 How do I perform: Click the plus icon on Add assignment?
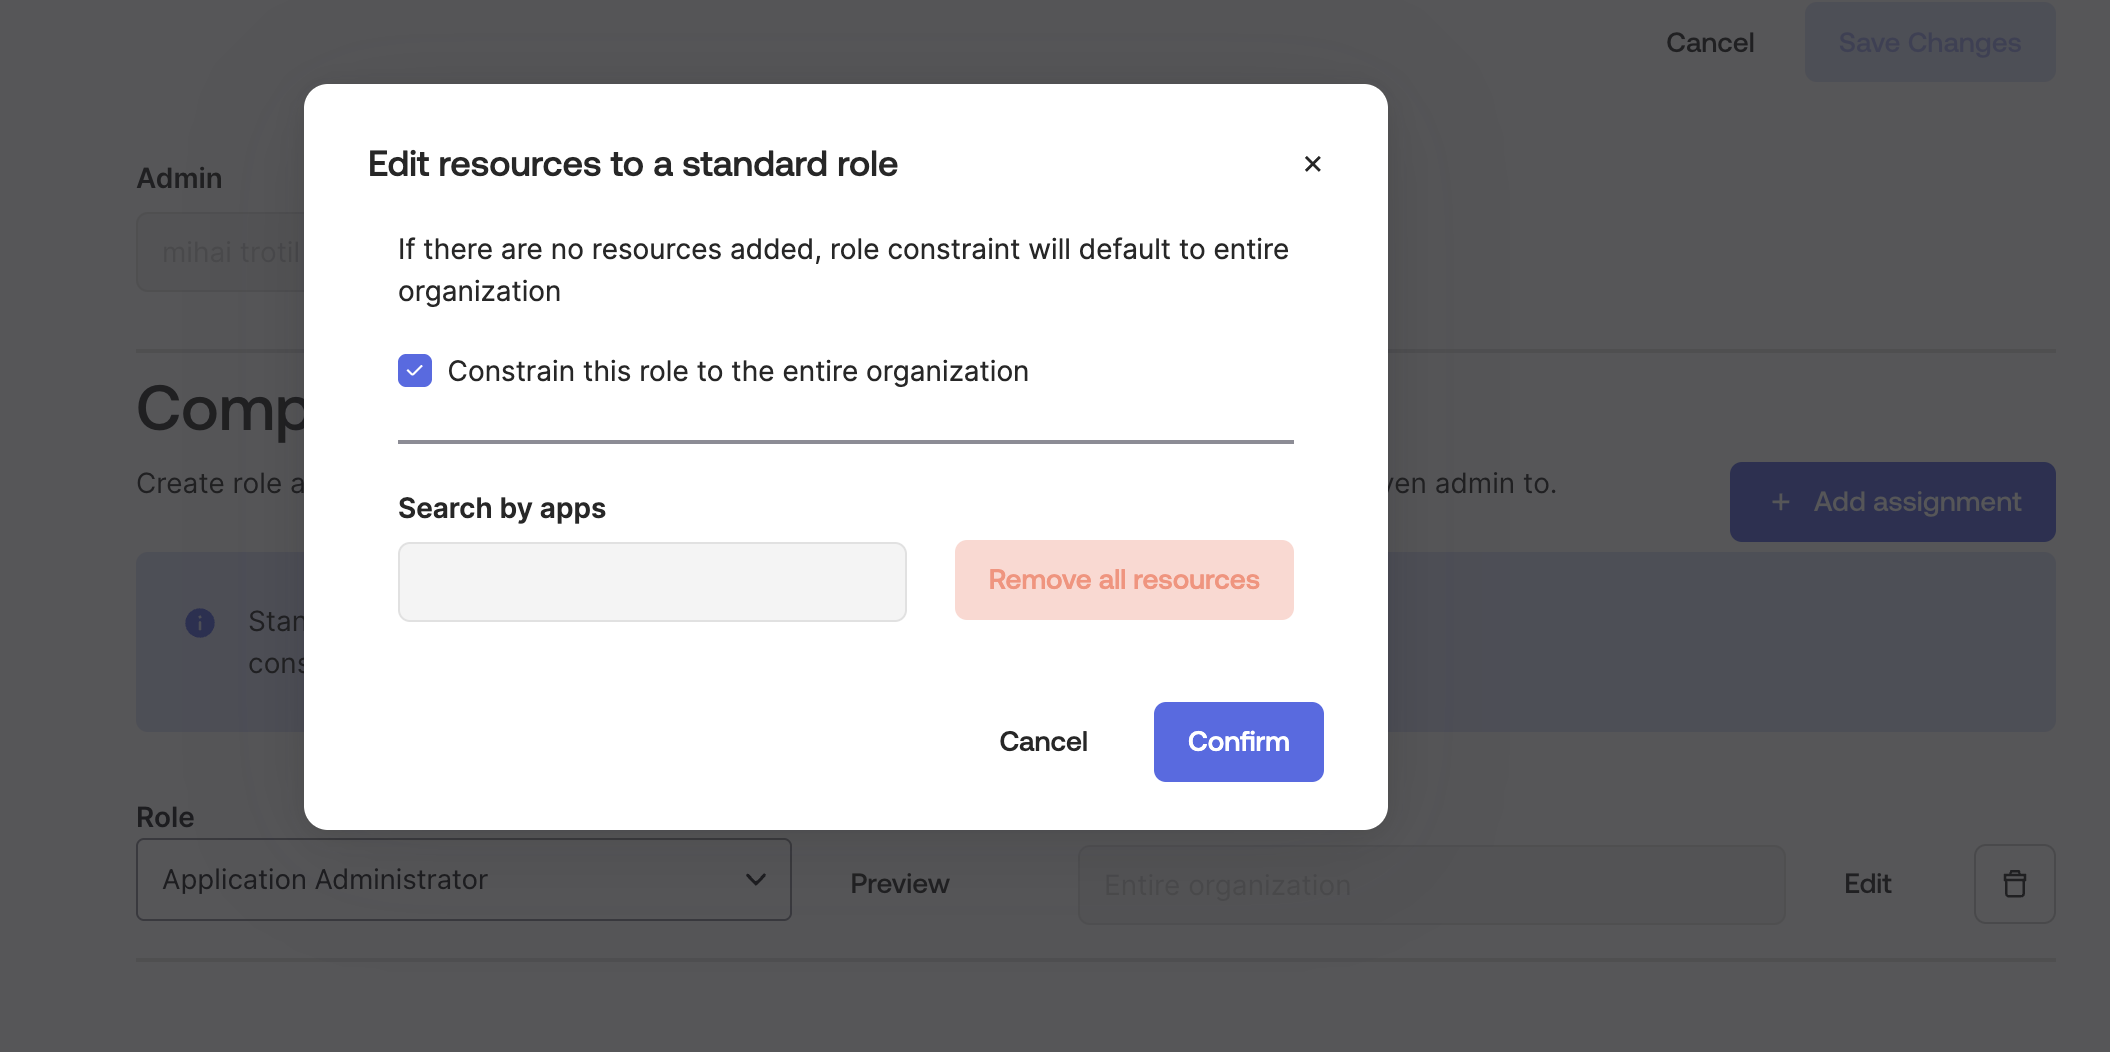[x=1781, y=502]
